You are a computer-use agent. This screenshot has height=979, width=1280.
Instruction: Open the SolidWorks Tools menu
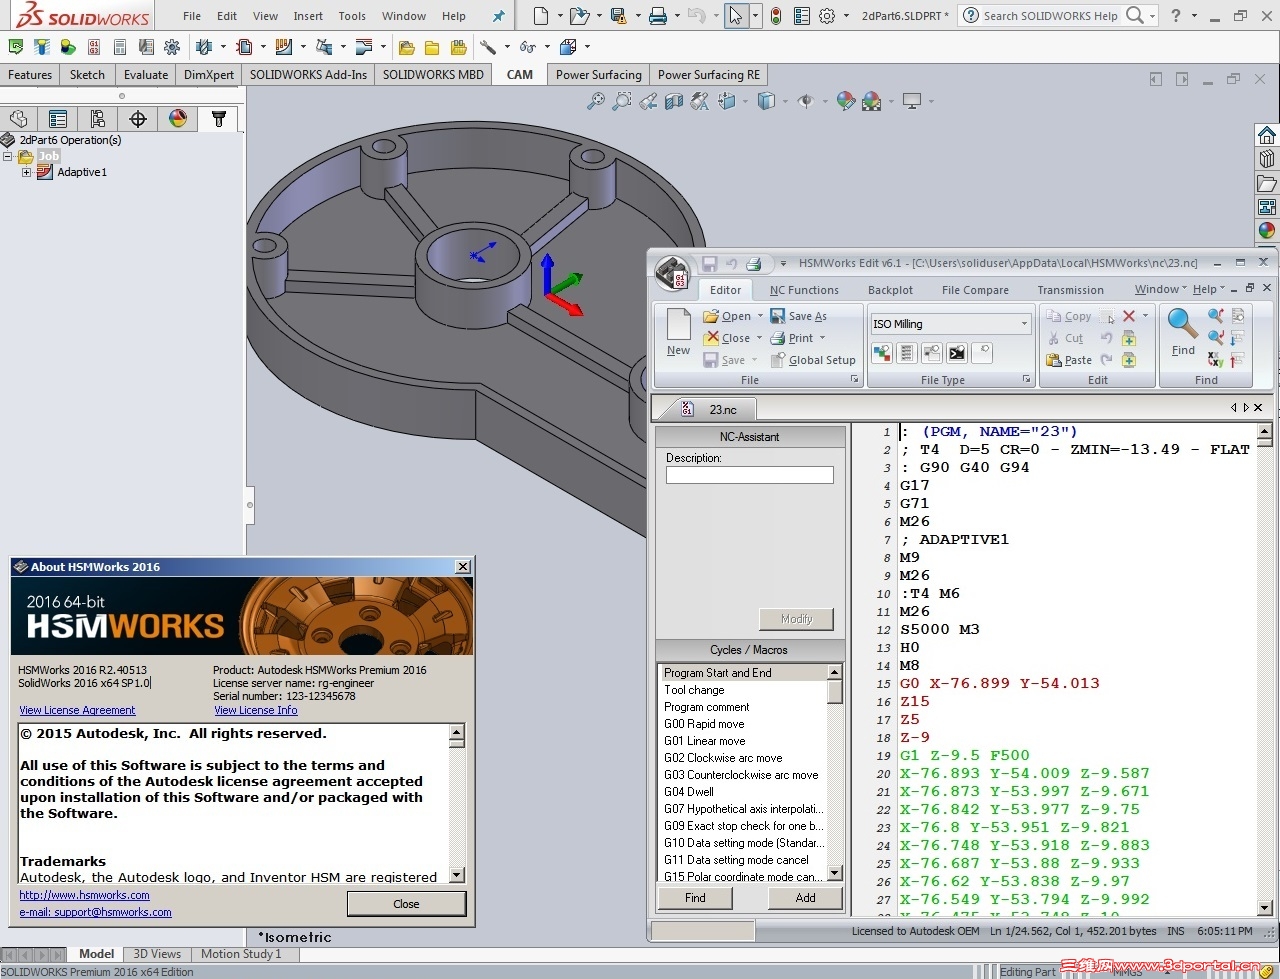click(x=352, y=16)
